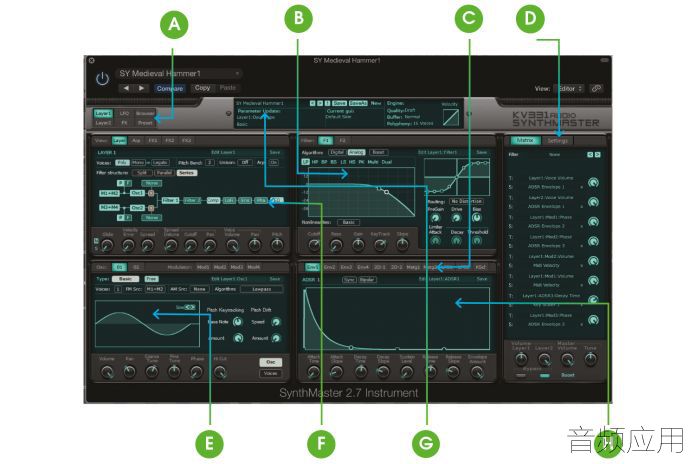Open the LFO tab
This screenshot has width=696, height=464.
(124, 114)
